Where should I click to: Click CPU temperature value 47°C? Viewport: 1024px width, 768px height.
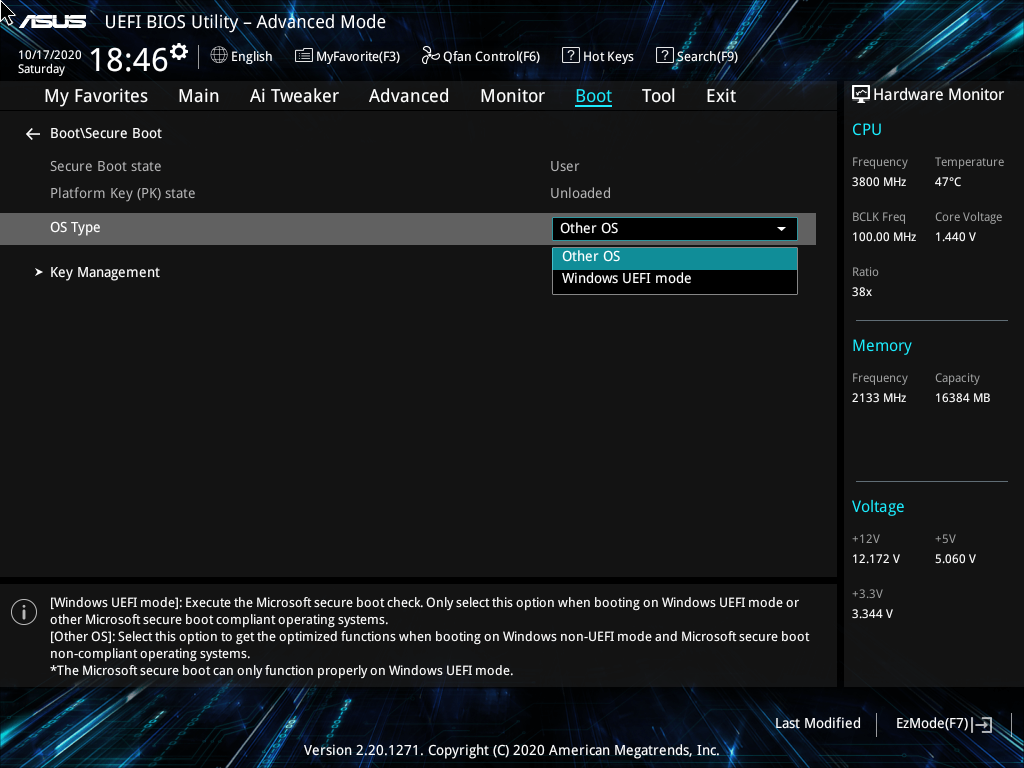pyautogui.click(x=948, y=182)
